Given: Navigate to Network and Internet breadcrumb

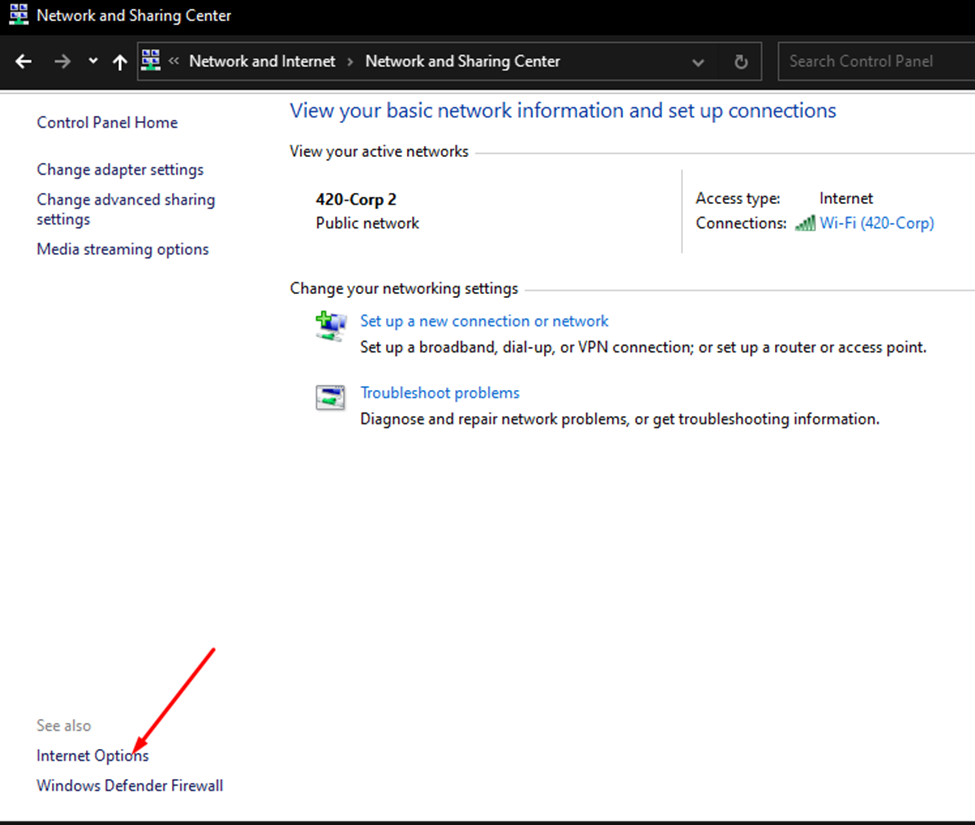Looking at the screenshot, I should (261, 61).
